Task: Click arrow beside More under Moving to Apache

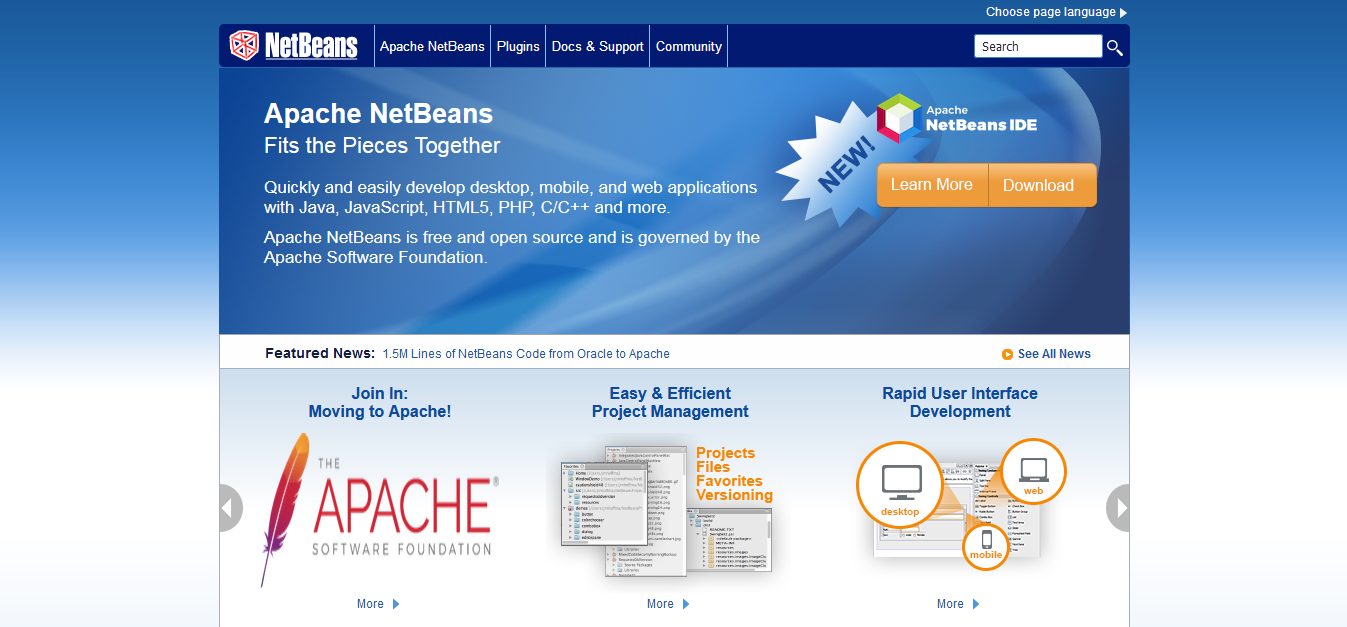Action: point(396,604)
